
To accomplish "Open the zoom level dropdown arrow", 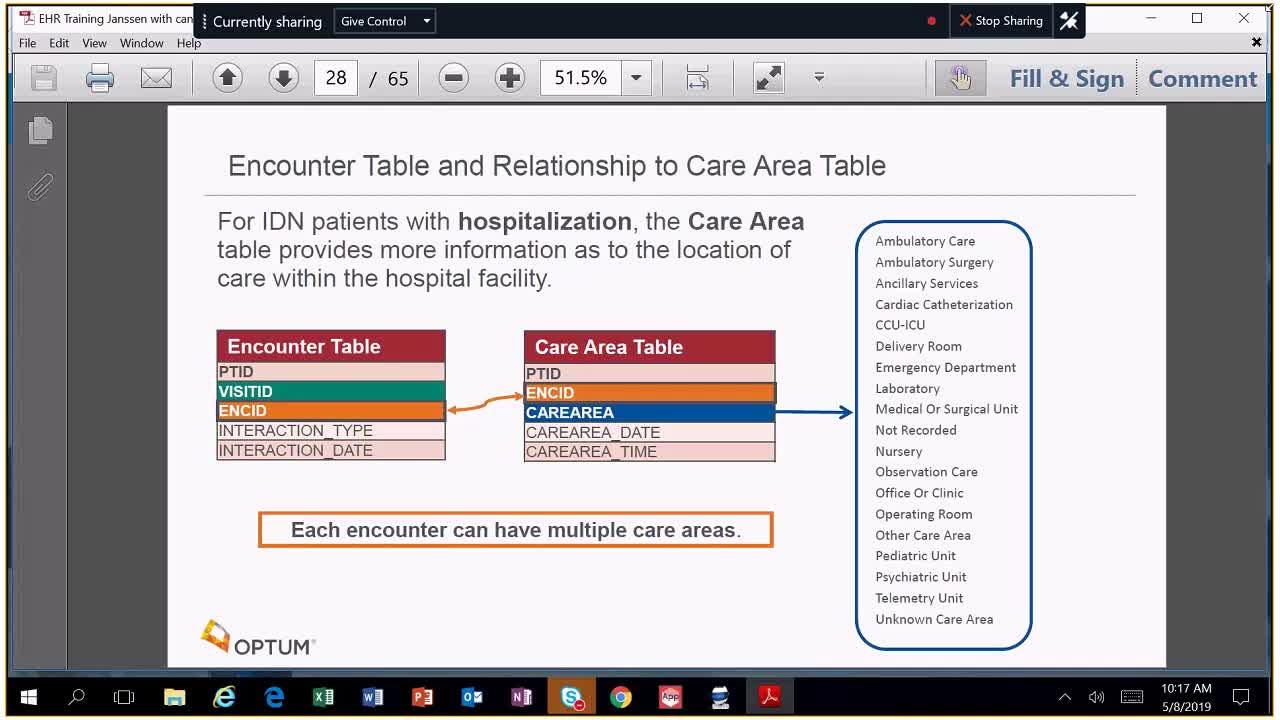I will (x=636, y=78).
